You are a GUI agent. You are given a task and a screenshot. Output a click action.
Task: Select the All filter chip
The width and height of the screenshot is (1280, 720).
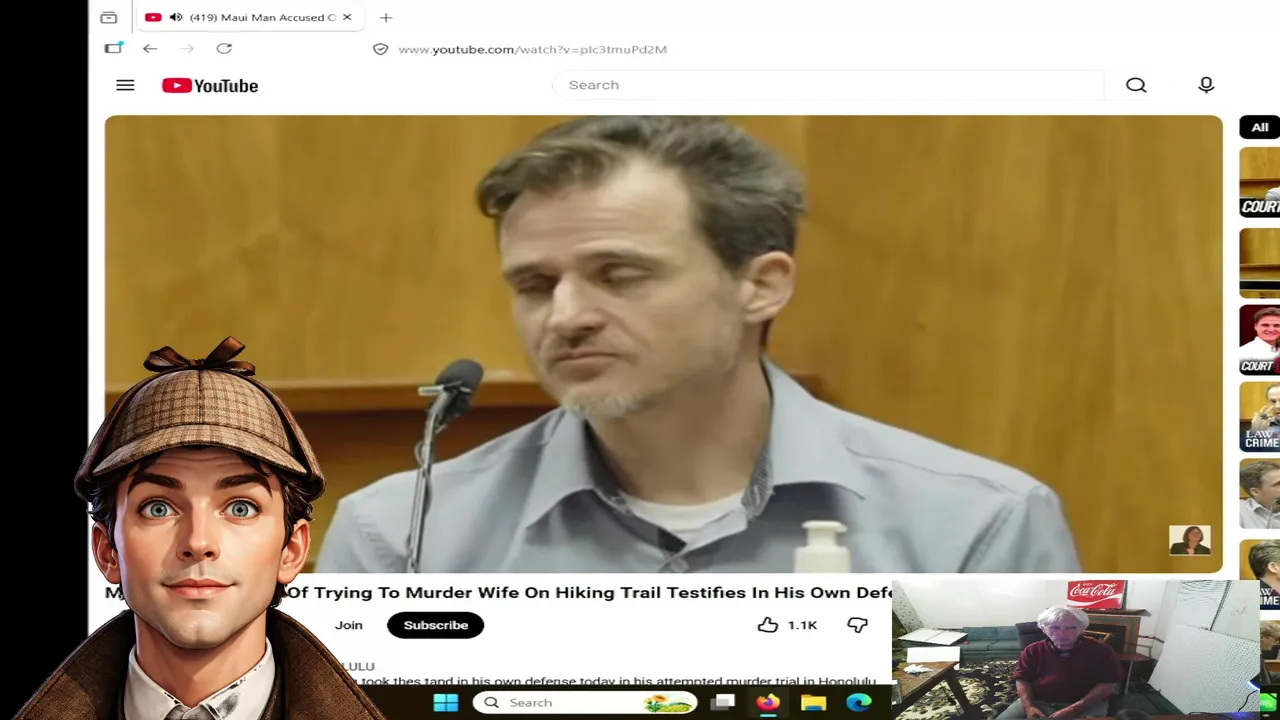coord(1259,127)
